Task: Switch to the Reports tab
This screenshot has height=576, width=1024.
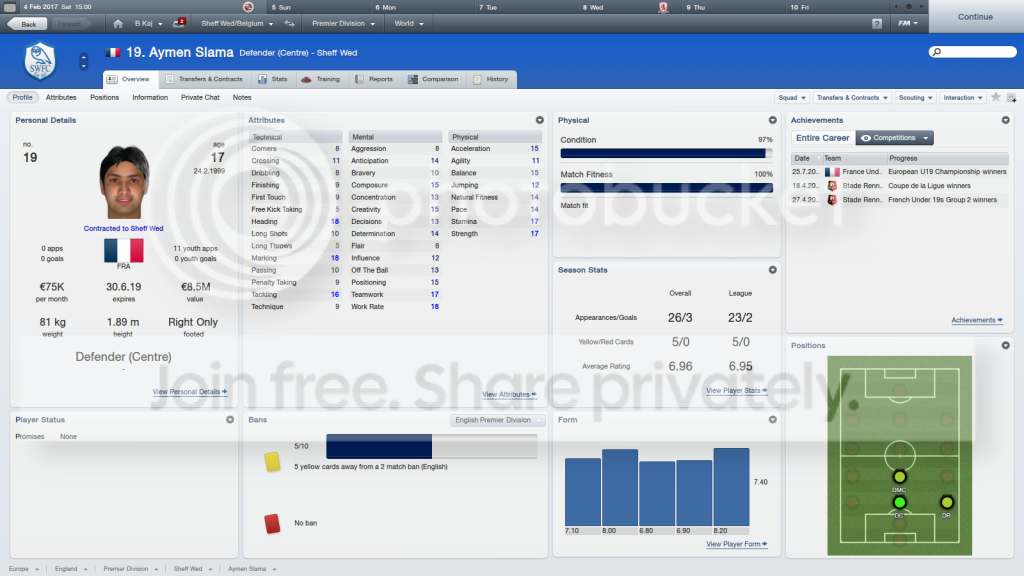Action: (374, 79)
